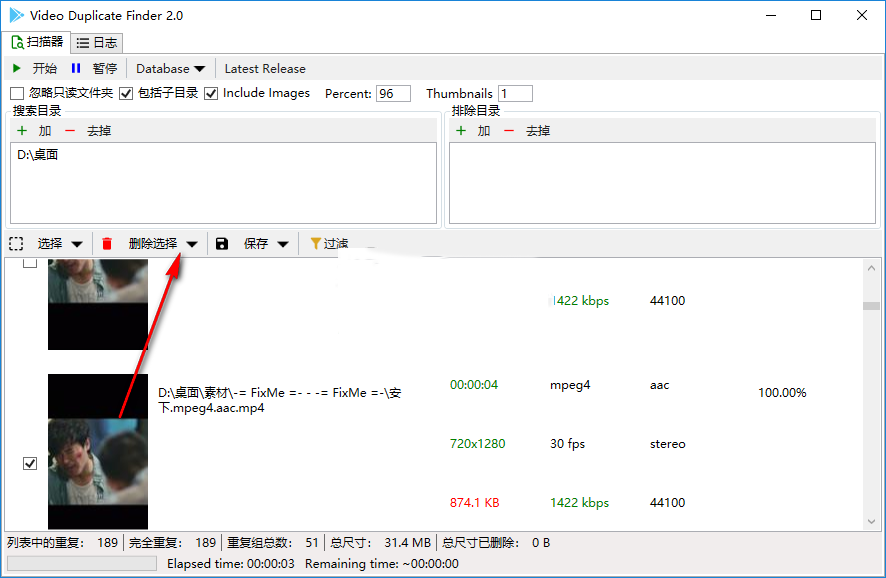Toggle the 忽略只读文件夹 checkbox
Viewport: 886px width, 578px height.
click(17, 93)
